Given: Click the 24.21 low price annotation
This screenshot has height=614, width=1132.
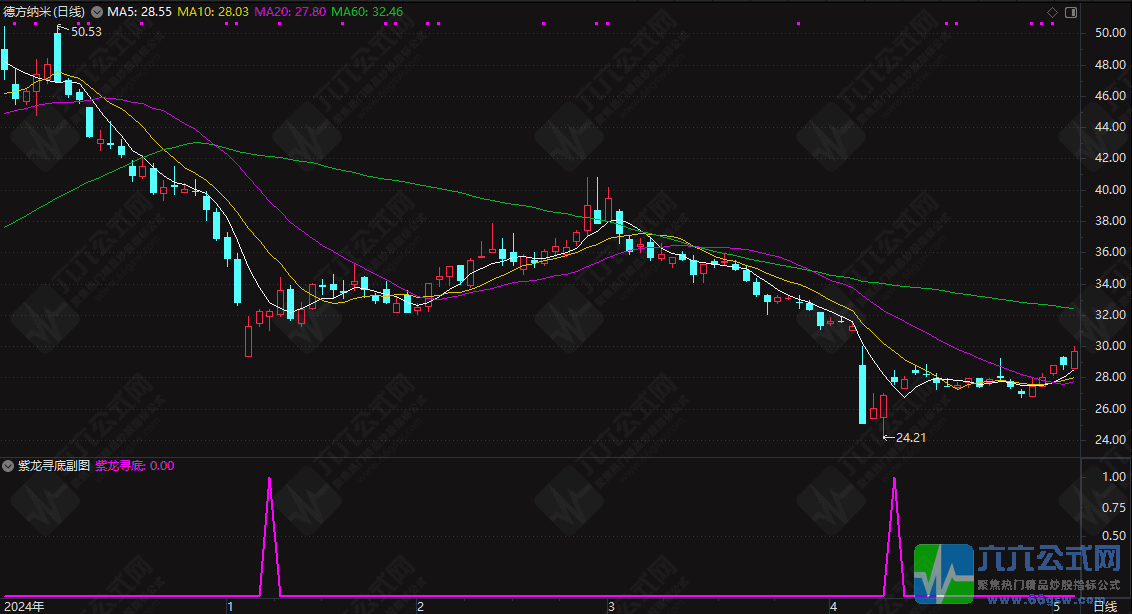Looking at the screenshot, I should tap(908, 437).
